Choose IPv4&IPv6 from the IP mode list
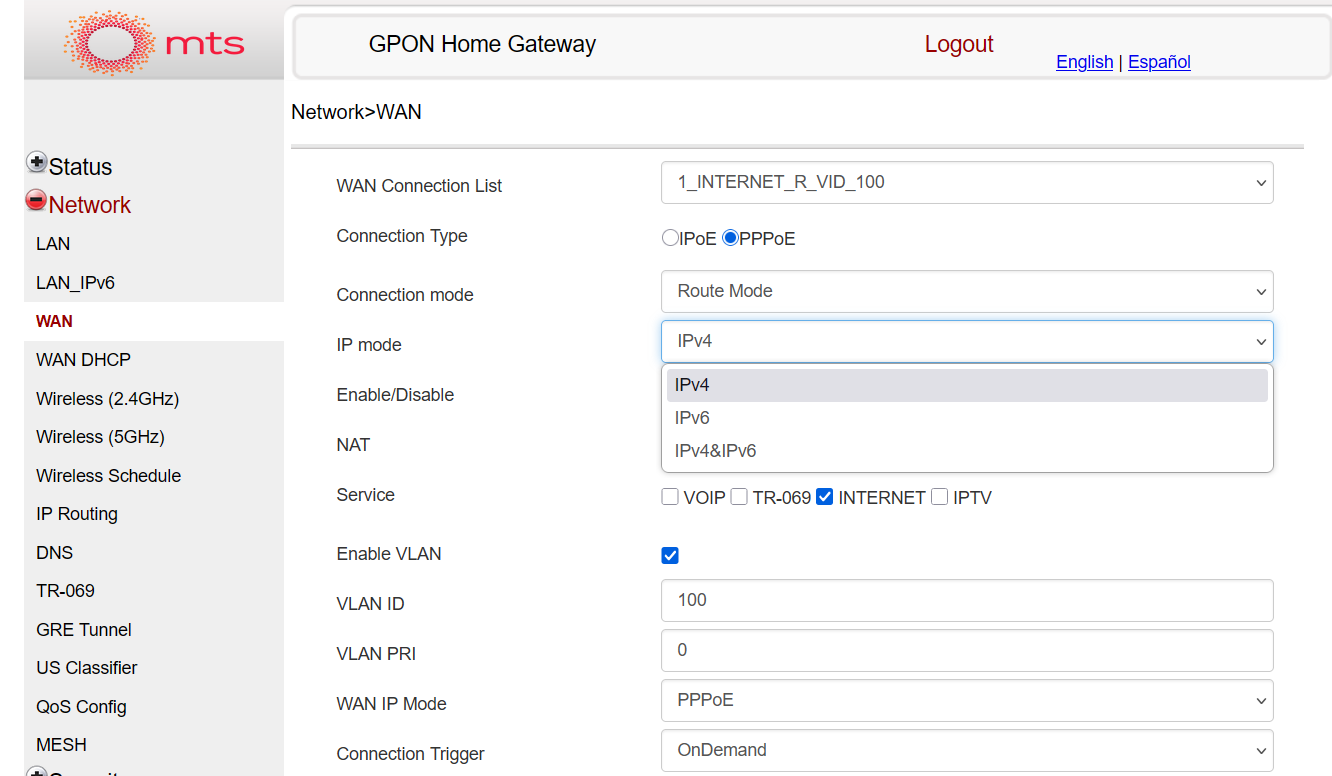1332x776 pixels. coord(716,451)
